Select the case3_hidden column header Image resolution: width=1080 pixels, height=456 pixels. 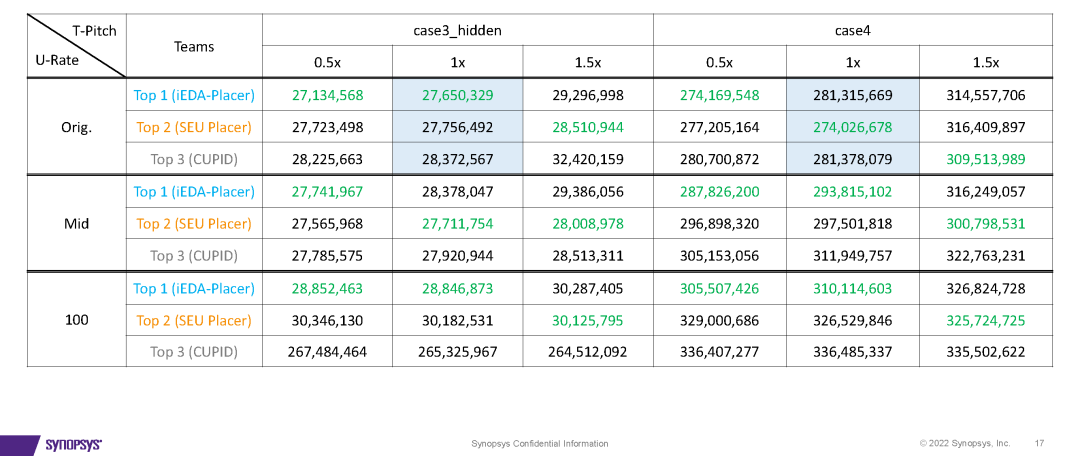coord(457,30)
